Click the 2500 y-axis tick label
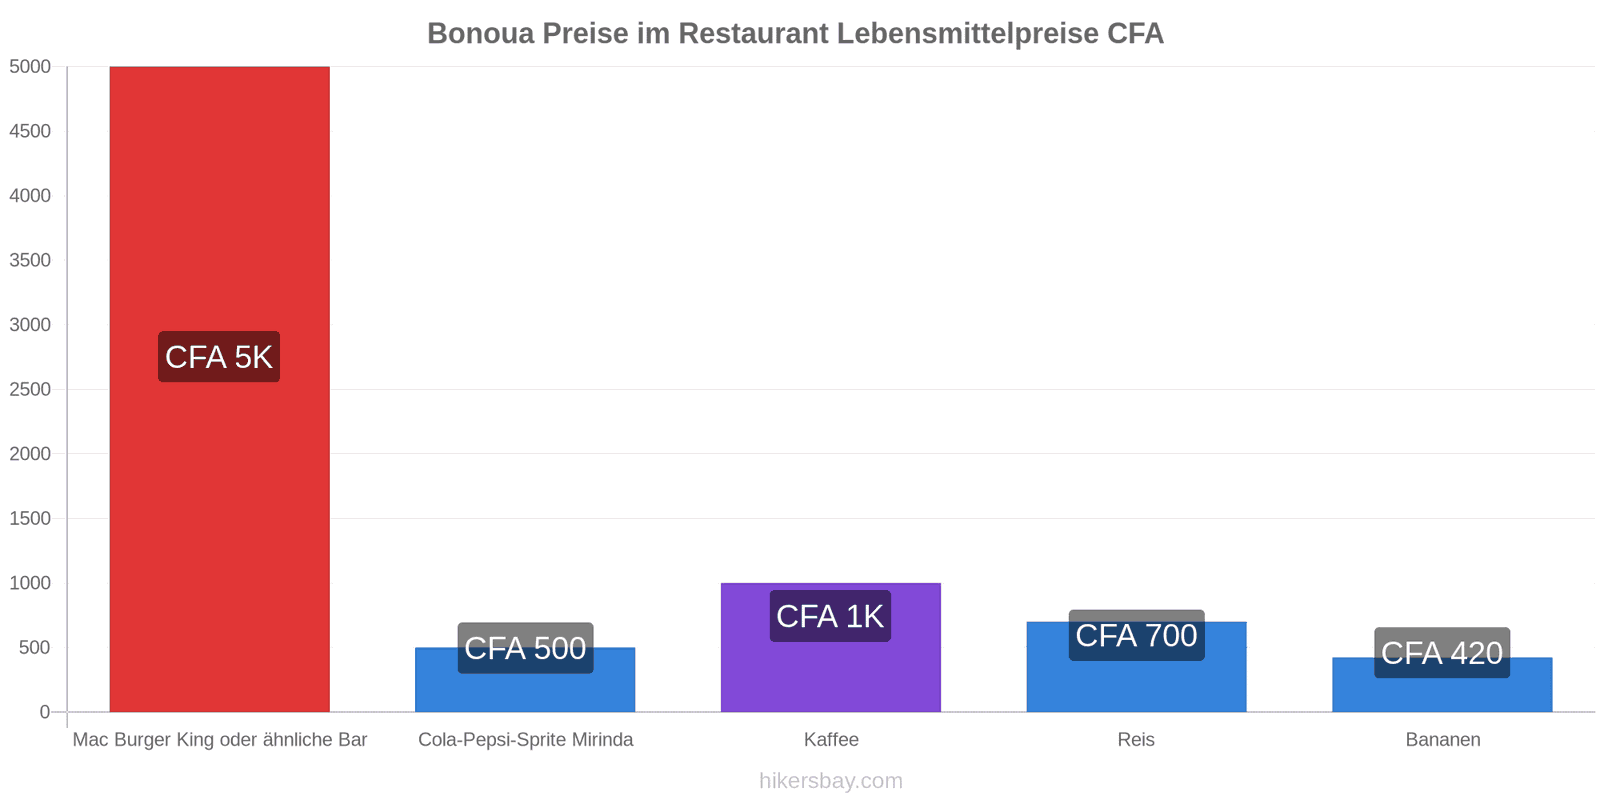The height and width of the screenshot is (800, 1600). click(30, 389)
